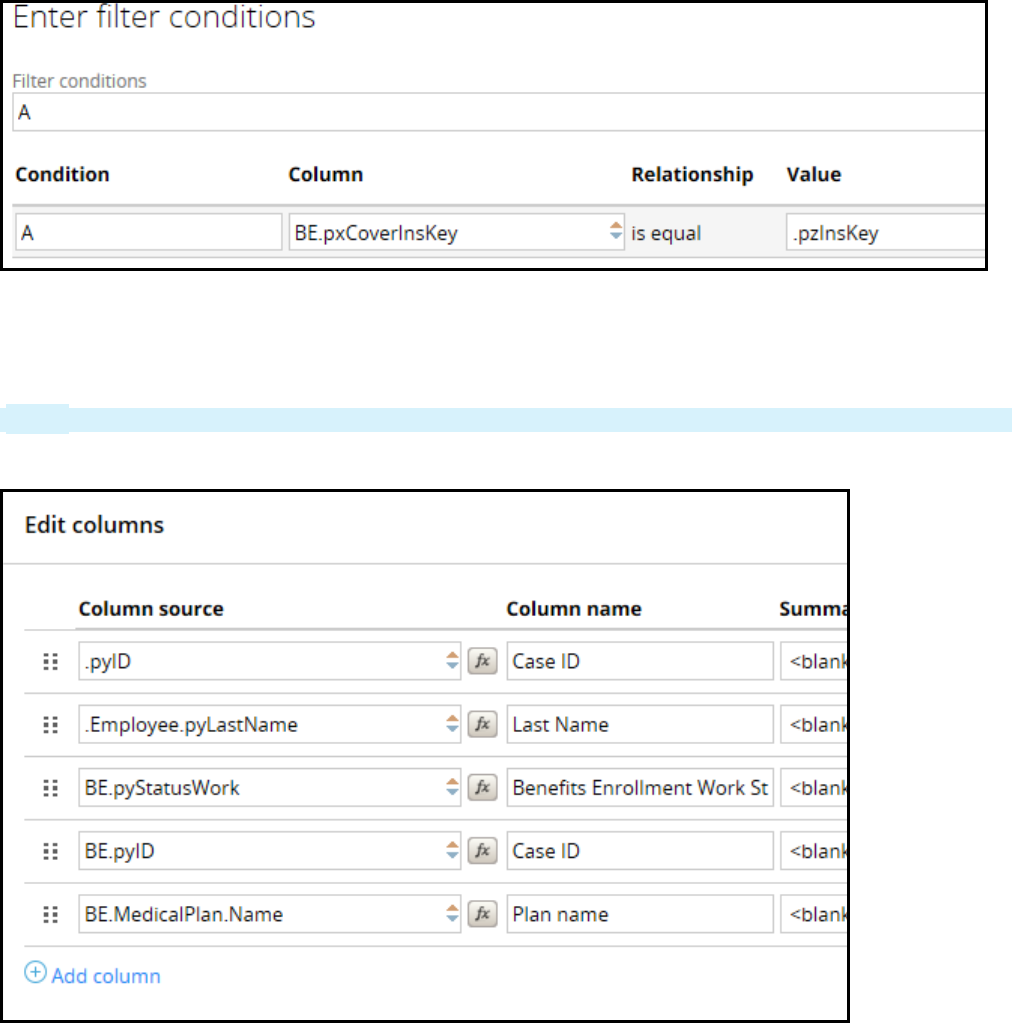The height and width of the screenshot is (1023, 1012).
Task: Click the 'is equal' relationship link
Action: (x=666, y=234)
